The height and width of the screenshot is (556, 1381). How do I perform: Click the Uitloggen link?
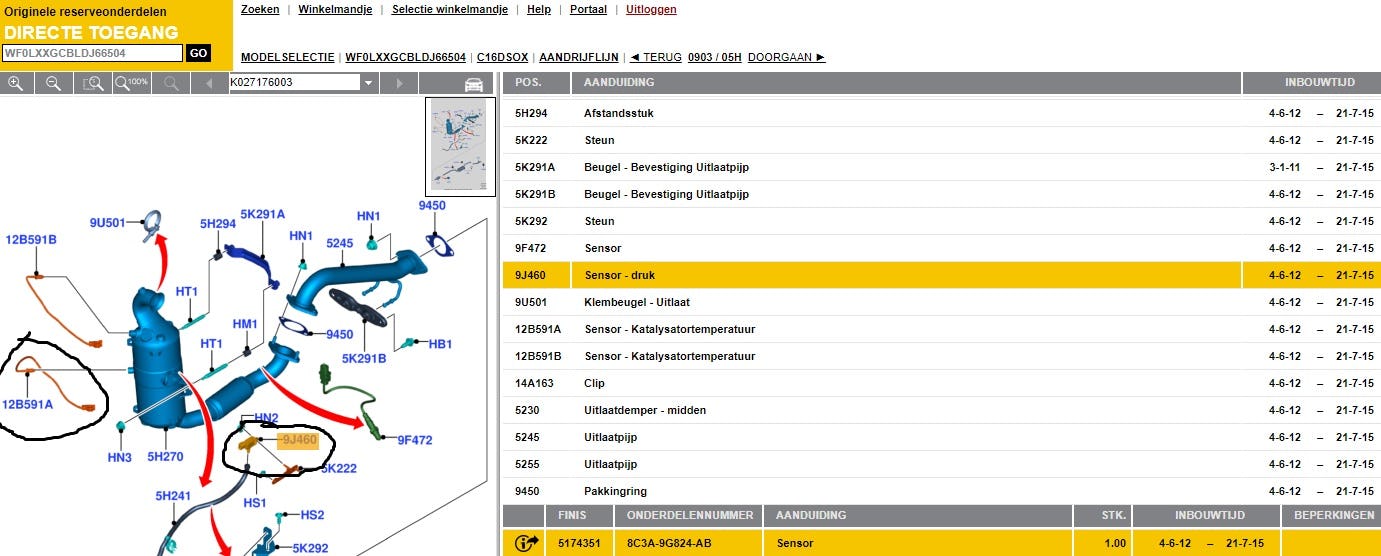[651, 9]
